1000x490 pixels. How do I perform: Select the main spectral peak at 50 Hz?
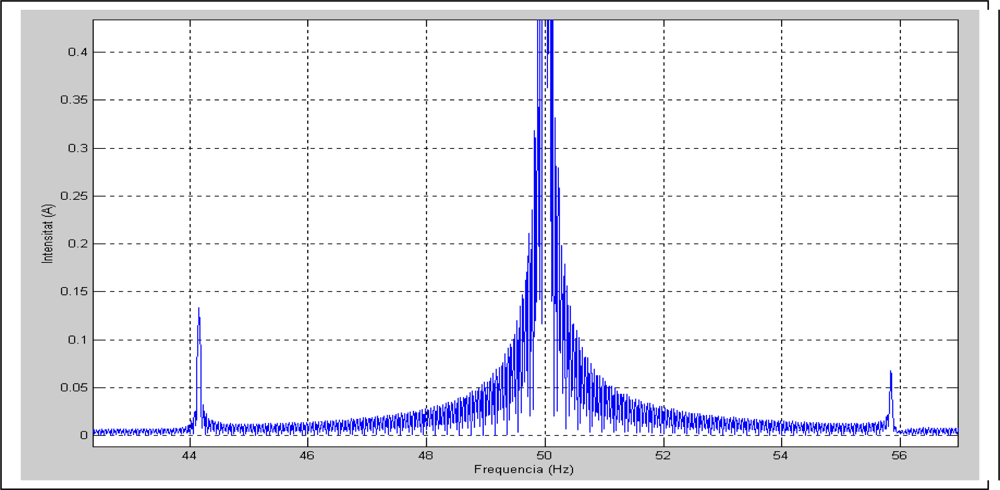[x=546, y=60]
